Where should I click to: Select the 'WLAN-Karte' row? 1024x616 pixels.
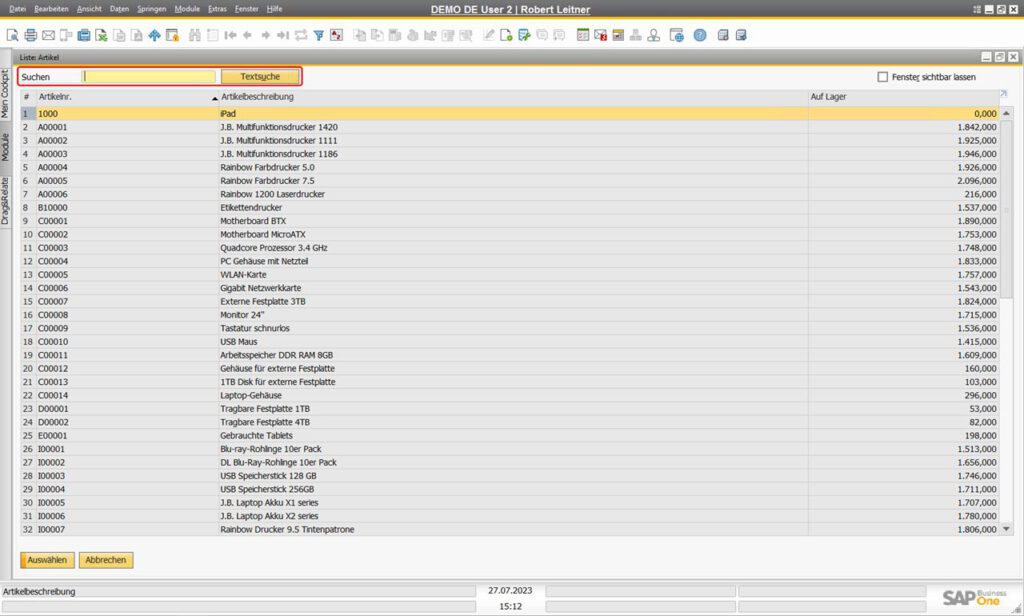[x=509, y=274]
